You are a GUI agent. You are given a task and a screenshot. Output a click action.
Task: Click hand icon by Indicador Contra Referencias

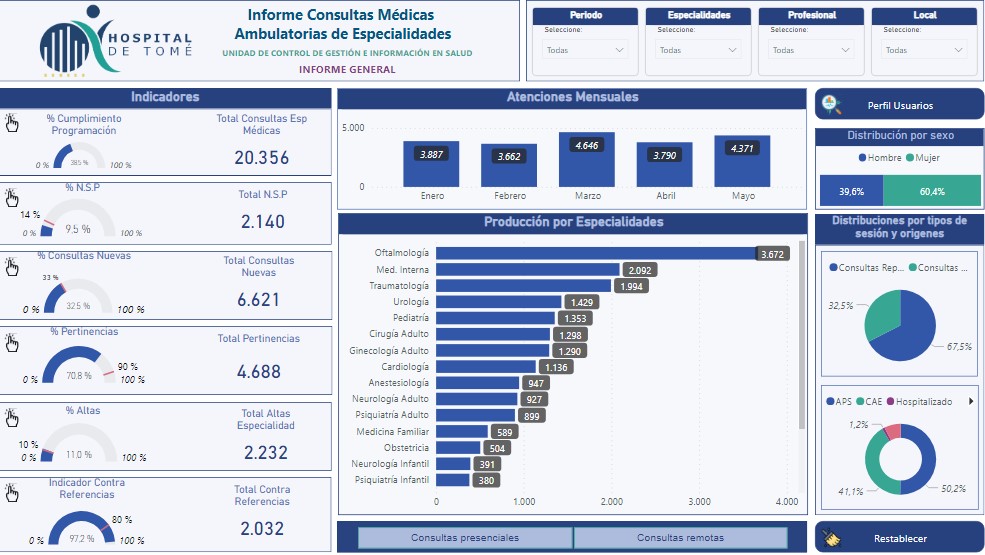[12, 492]
